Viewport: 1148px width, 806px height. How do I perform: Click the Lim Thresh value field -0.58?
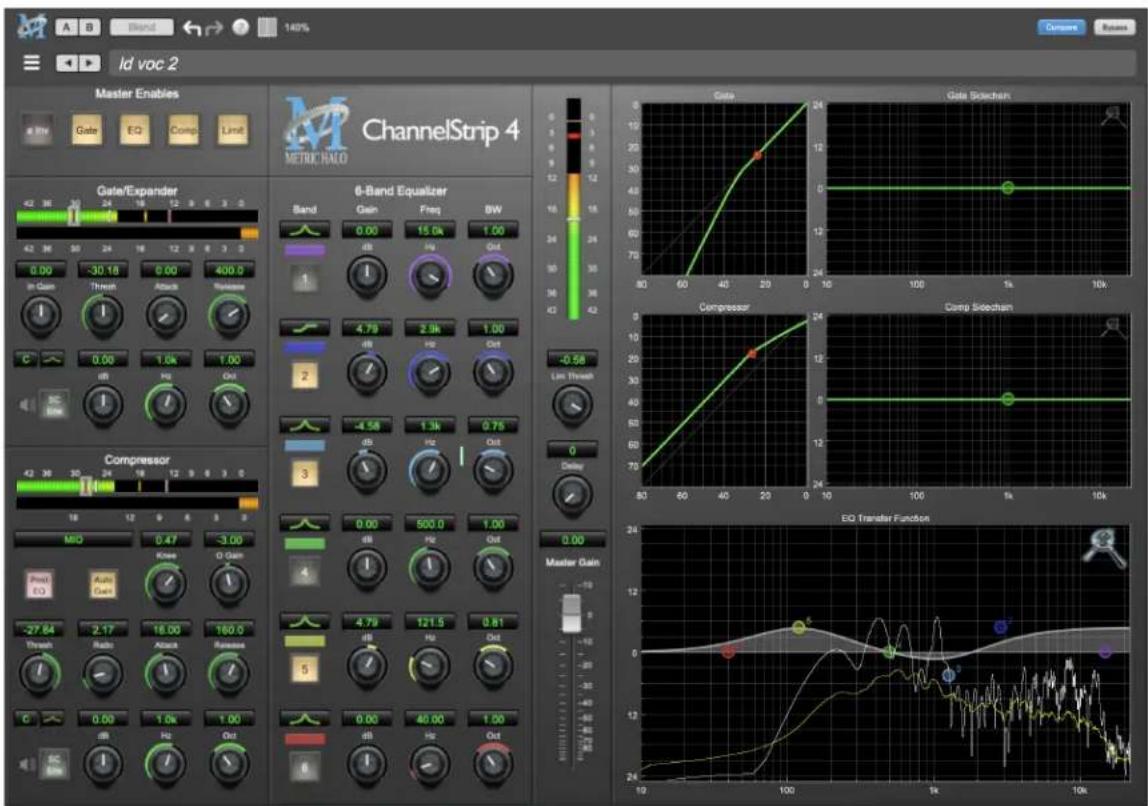tap(572, 359)
